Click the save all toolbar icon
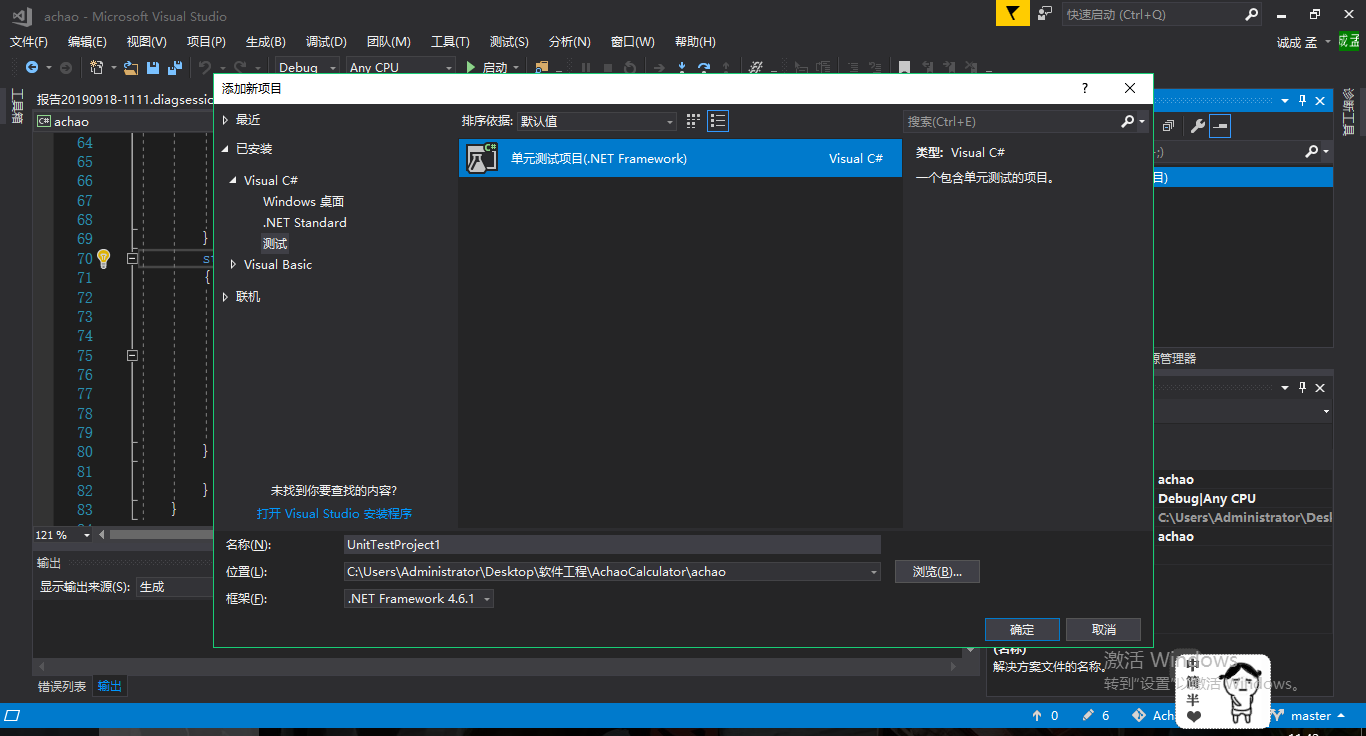Image resolution: width=1366 pixels, height=736 pixels. point(175,67)
